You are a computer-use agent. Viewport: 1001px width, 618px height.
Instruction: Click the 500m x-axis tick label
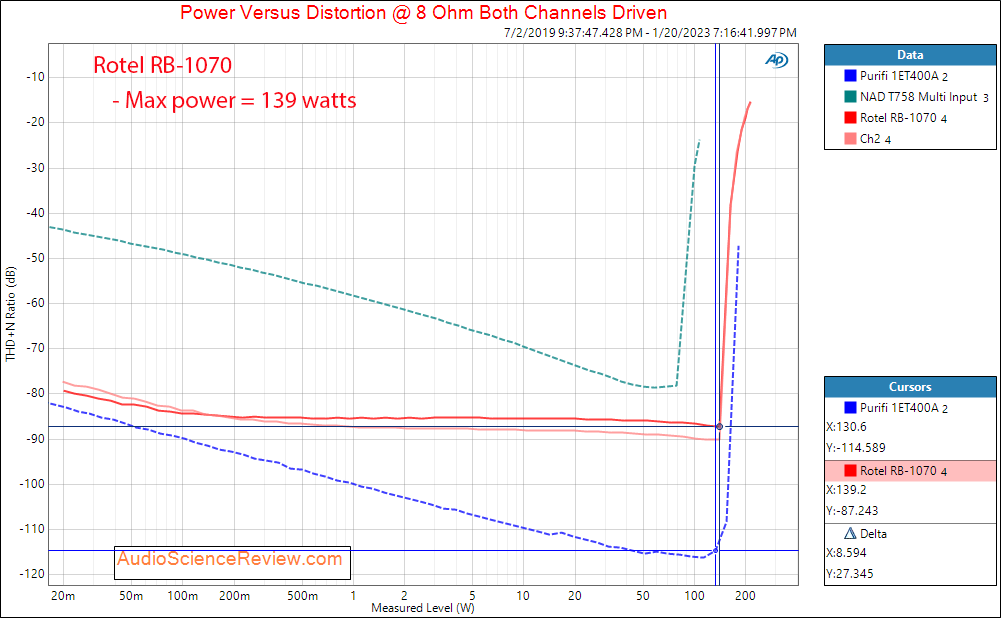[303, 596]
